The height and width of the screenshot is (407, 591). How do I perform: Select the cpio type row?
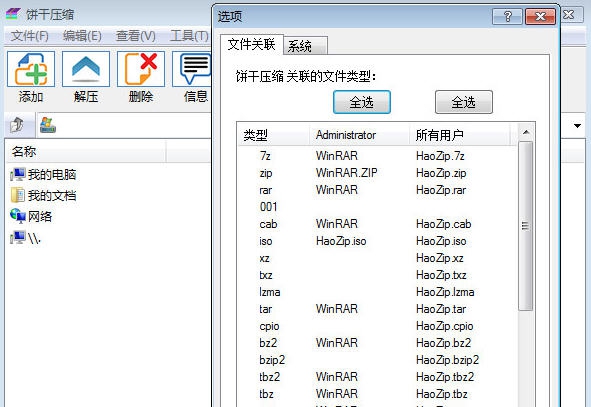coord(377,326)
